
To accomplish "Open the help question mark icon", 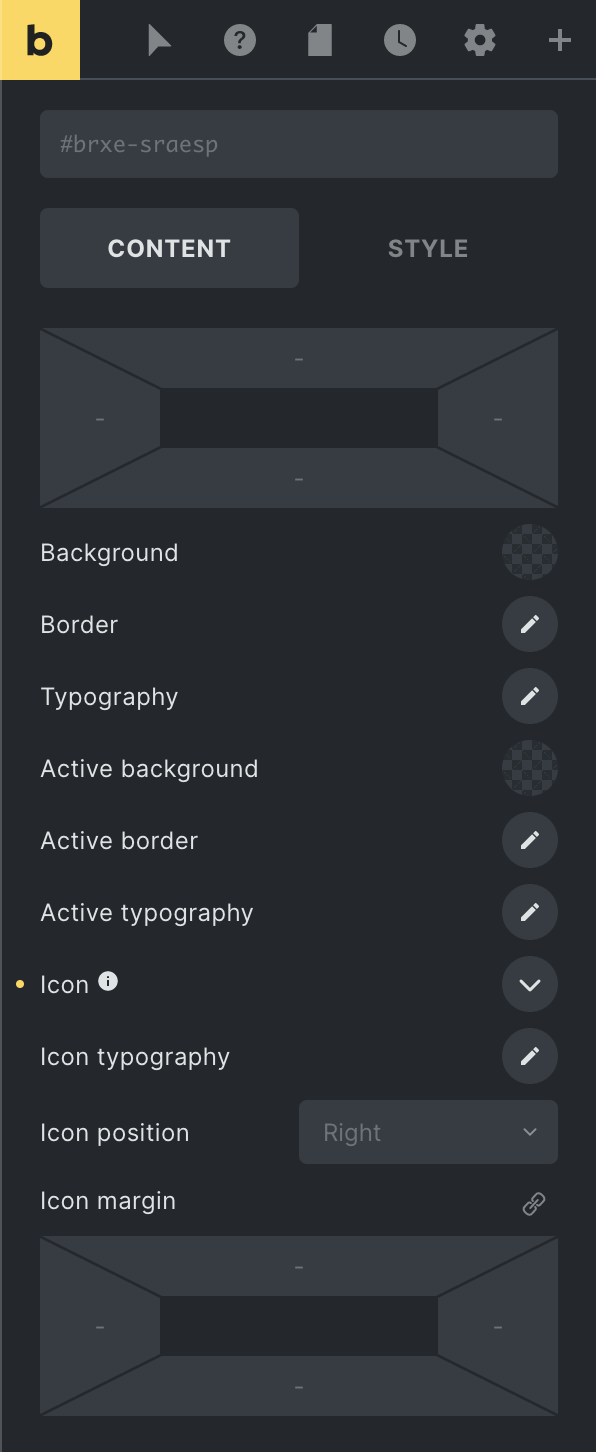I will click(240, 41).
